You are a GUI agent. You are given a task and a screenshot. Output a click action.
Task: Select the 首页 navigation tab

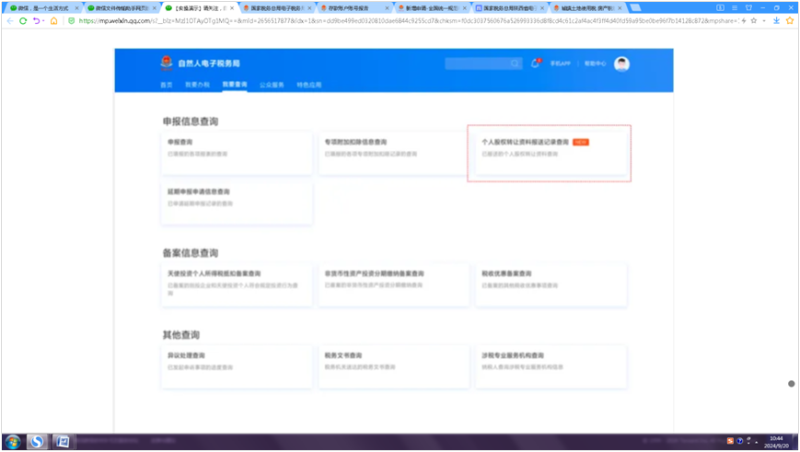click(167, 86)
